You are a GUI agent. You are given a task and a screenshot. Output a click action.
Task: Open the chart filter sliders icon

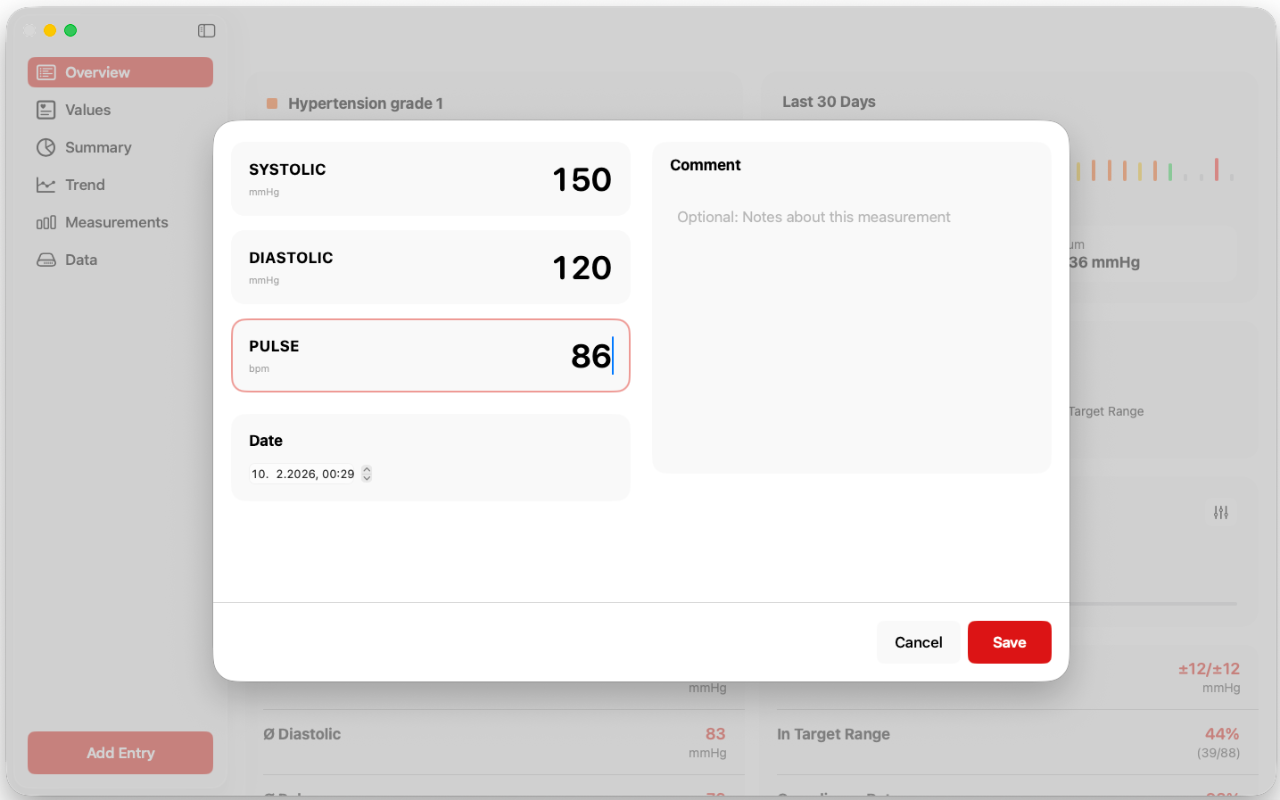pos(1221,512)
